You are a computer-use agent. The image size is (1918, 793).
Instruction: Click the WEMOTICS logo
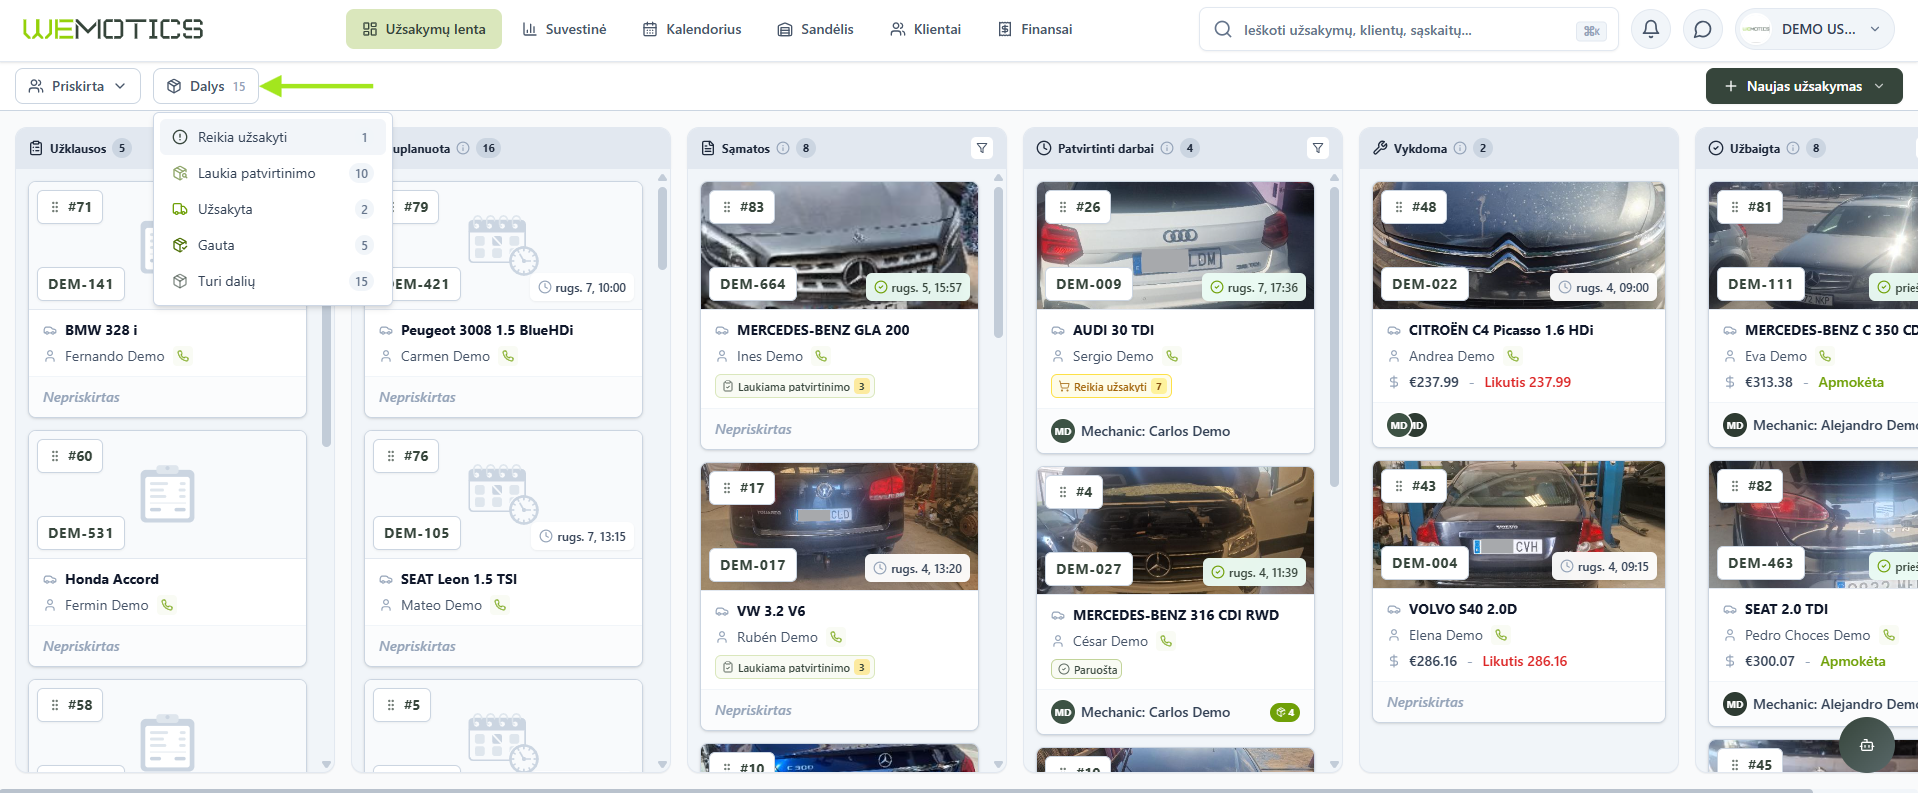point(113,29)
